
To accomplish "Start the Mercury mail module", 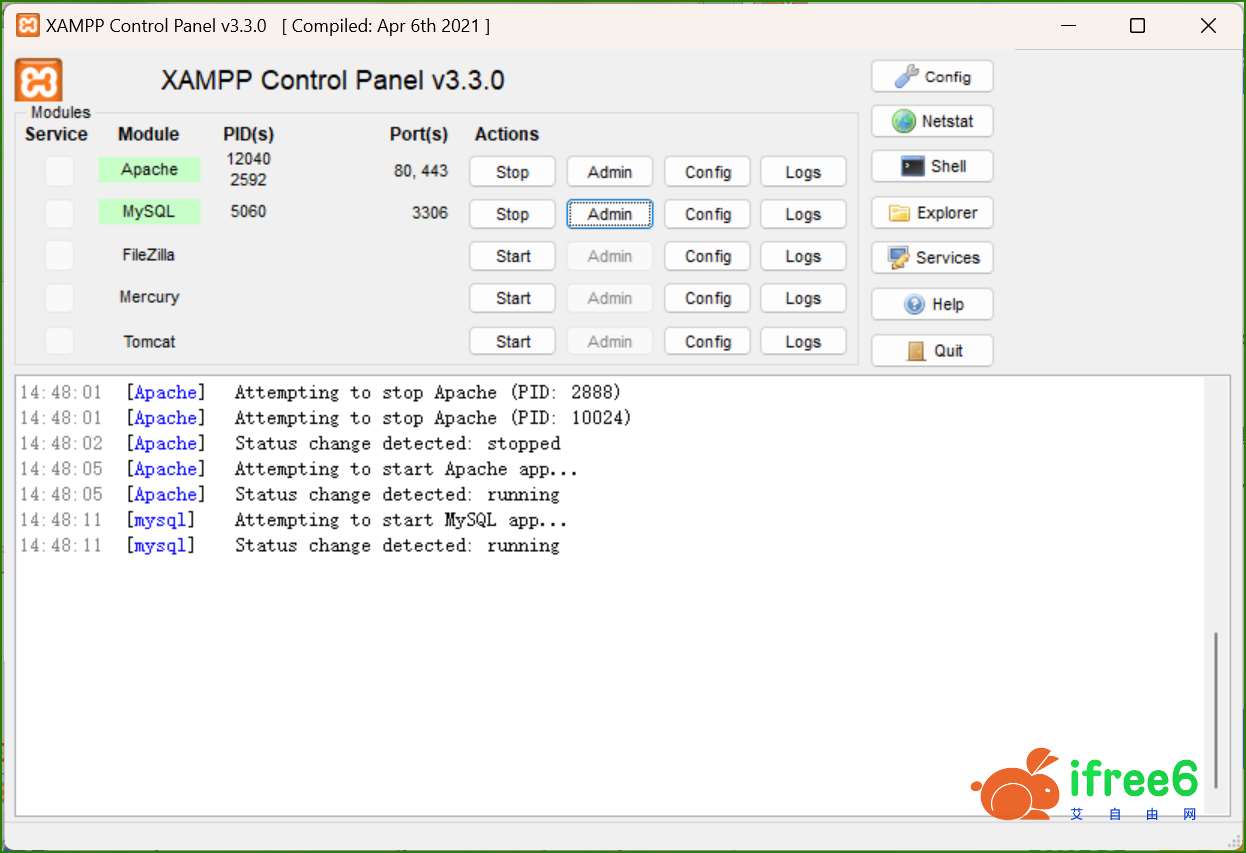I will [x=512, y=298].
